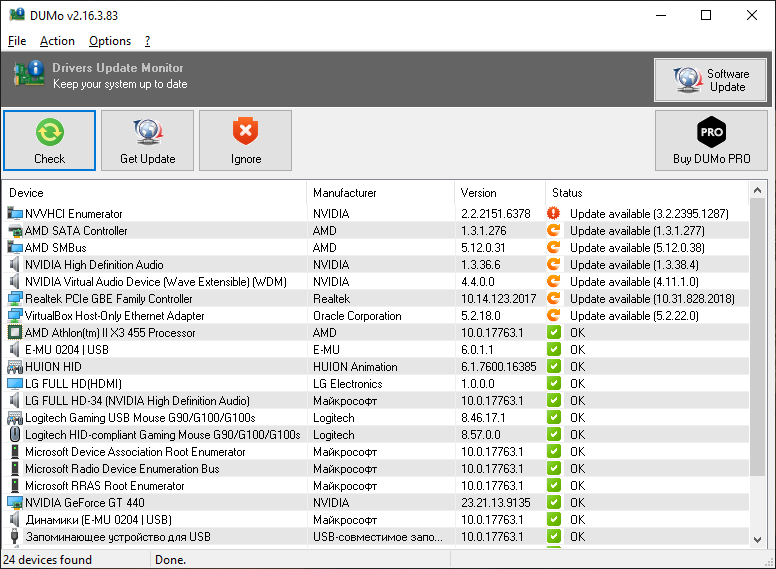Click the Check button

[x=49, y=141]
